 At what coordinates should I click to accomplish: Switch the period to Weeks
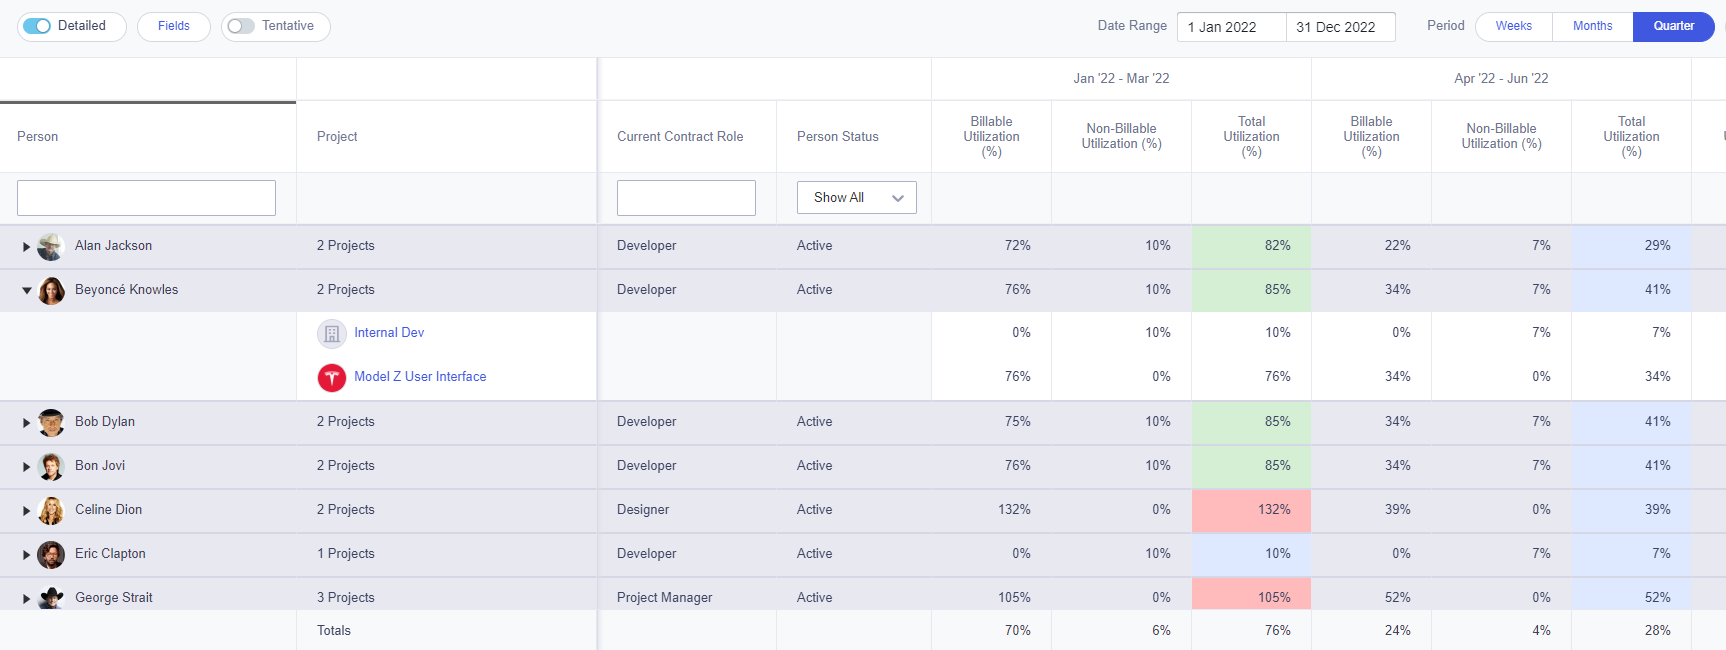coord(1513,26)
